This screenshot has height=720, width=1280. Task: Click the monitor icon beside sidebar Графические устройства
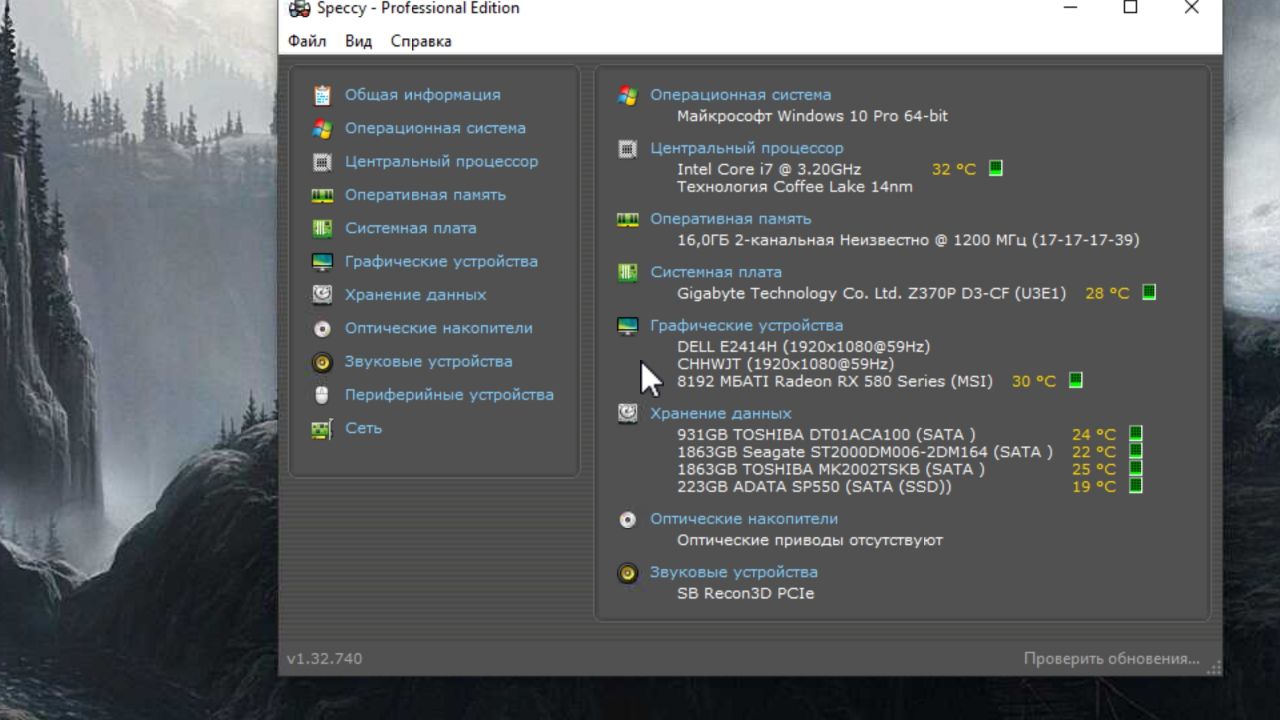tap(322, 261)
